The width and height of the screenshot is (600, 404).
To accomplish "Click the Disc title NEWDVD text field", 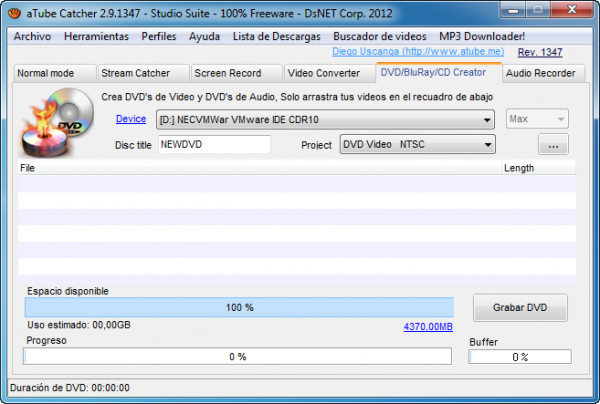I will (x=214, y=145).
